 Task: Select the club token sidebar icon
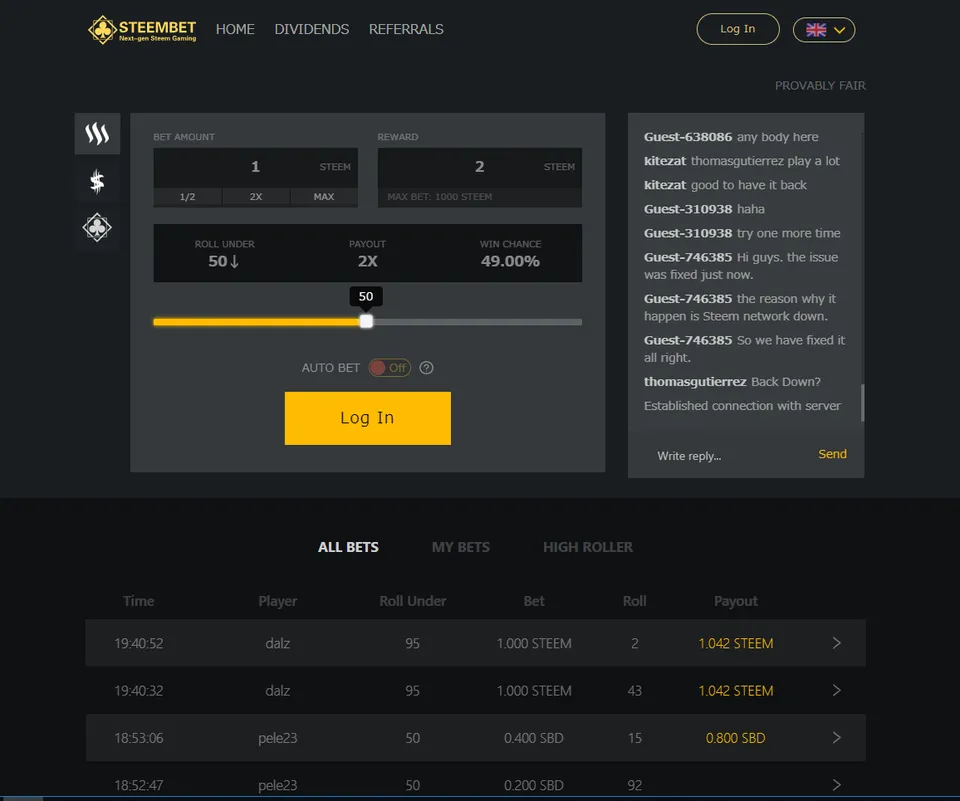(x=97, y=228)
